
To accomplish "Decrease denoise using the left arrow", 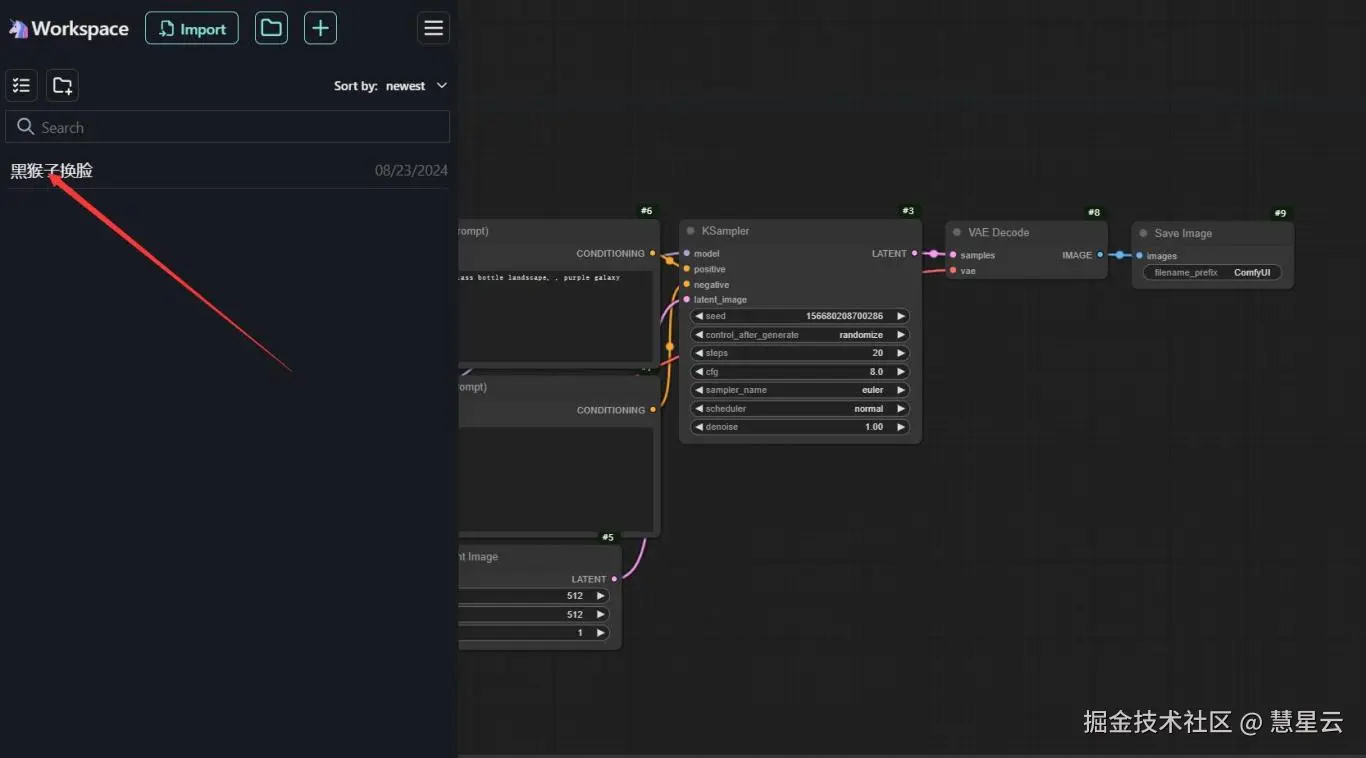I will pyautogui.click(x=699, y=427).
